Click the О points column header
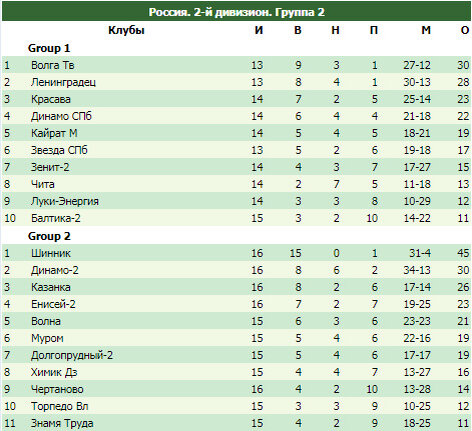This screenshot has width=472, height=431. coord(465,30)
